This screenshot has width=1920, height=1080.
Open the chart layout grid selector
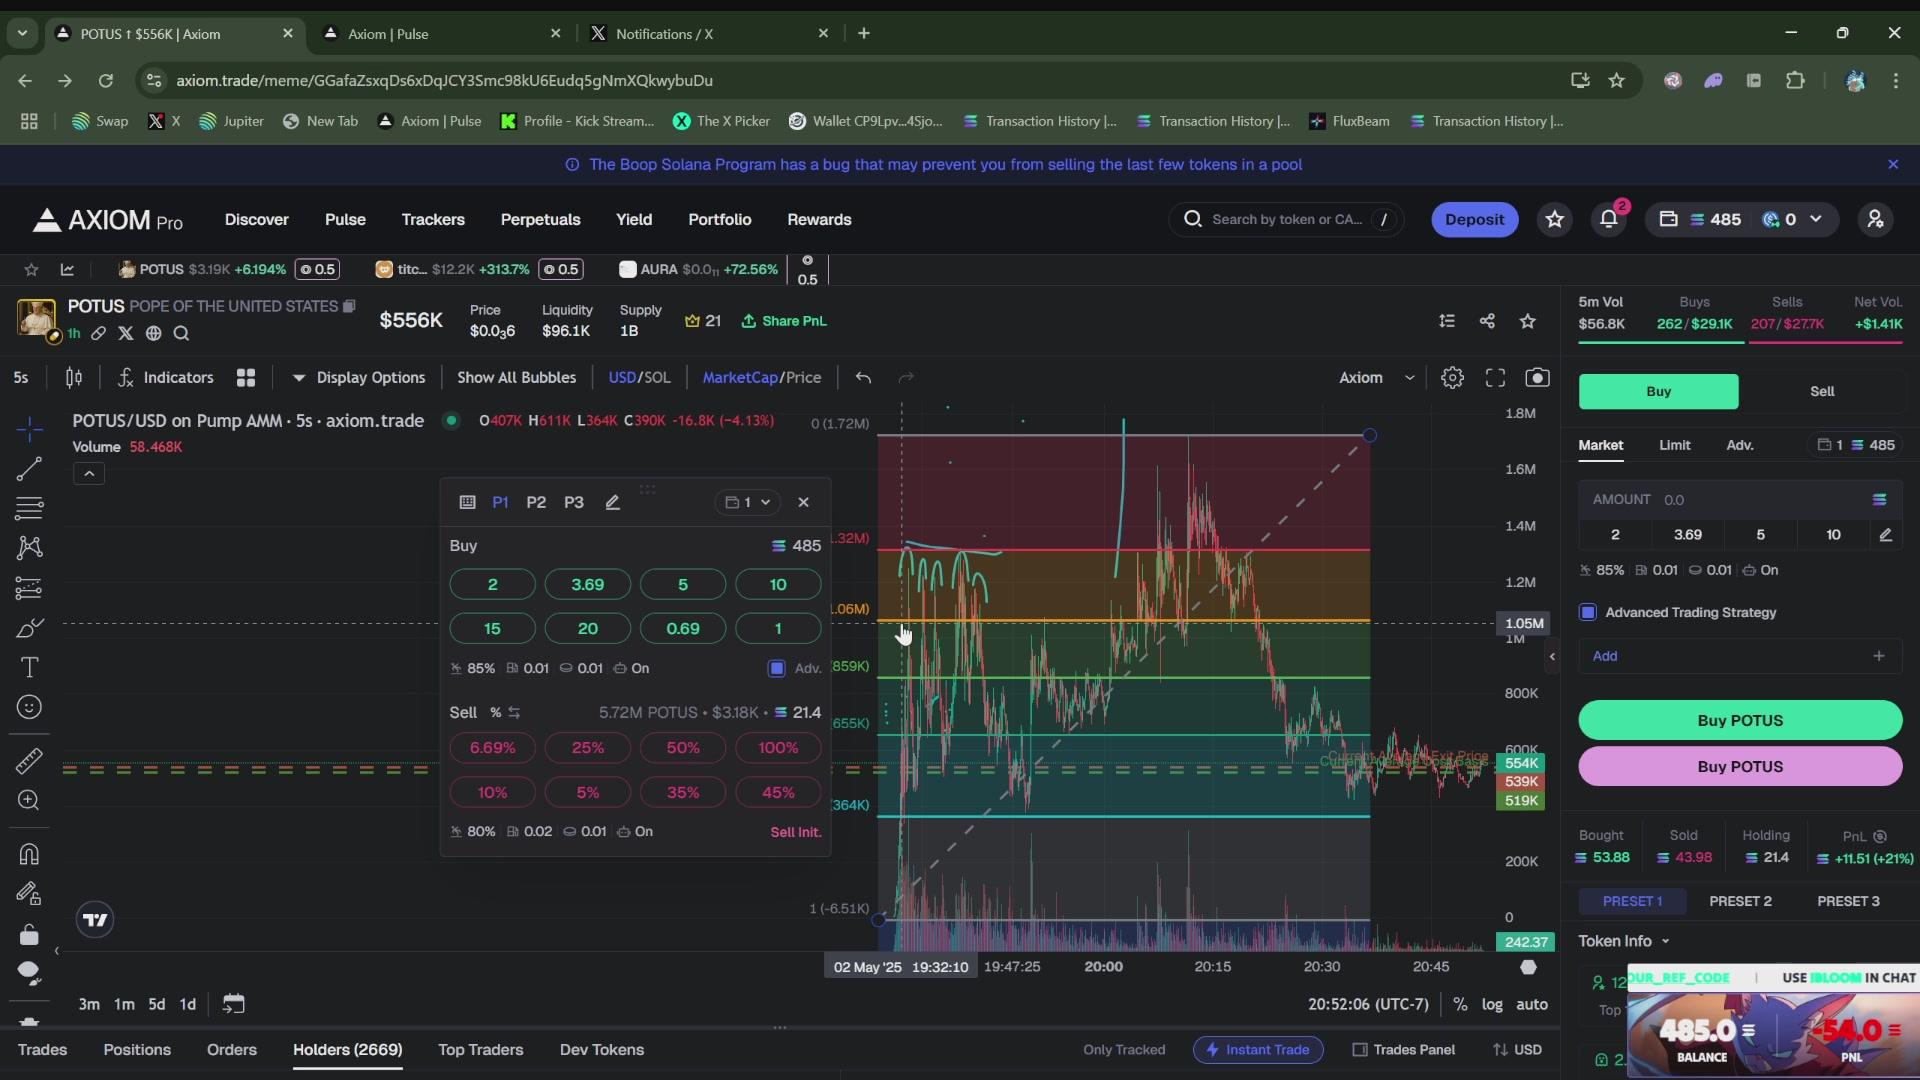coord(246,377)
